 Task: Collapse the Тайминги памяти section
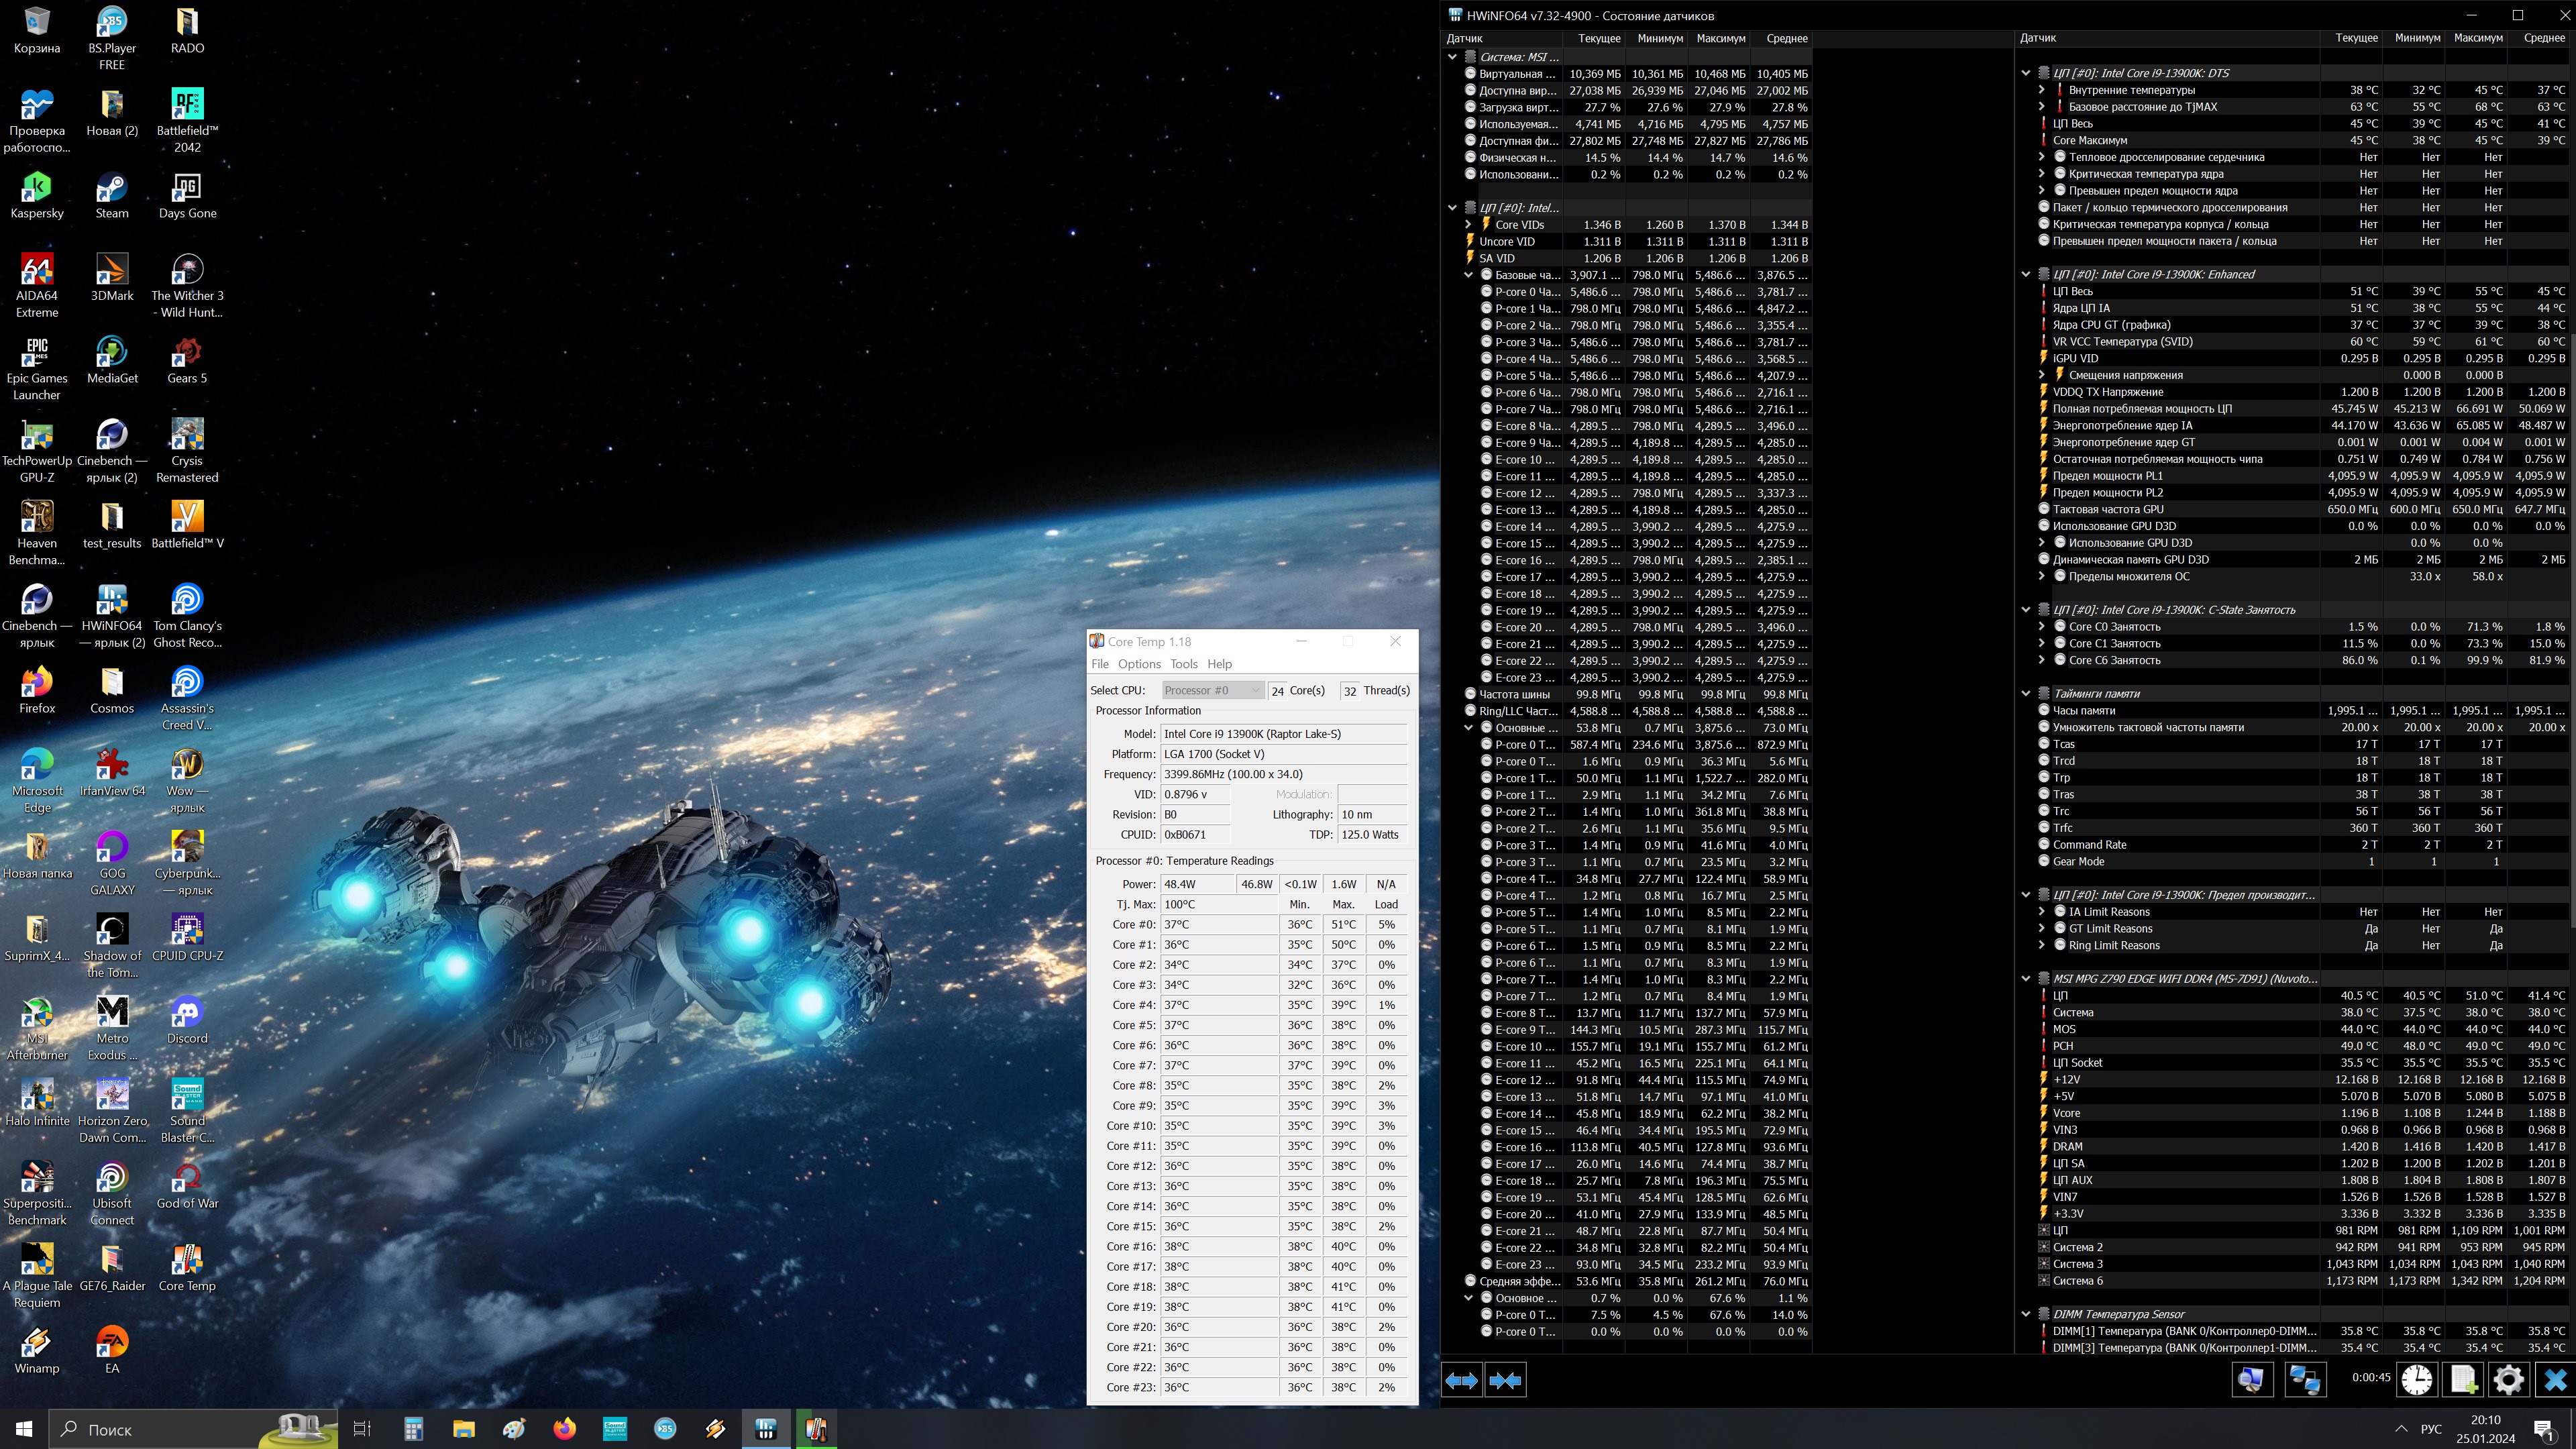(x=2026, y=694)
